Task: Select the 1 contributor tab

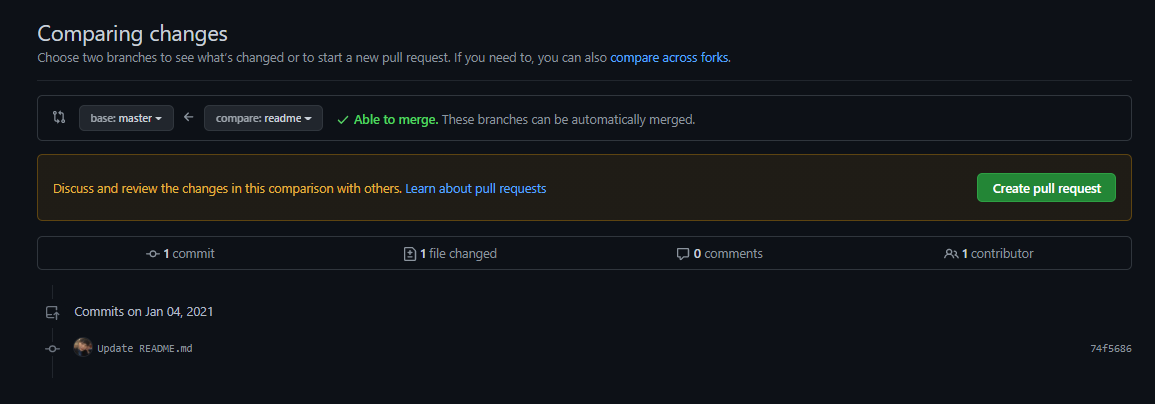Action: (x=989, y=254)
